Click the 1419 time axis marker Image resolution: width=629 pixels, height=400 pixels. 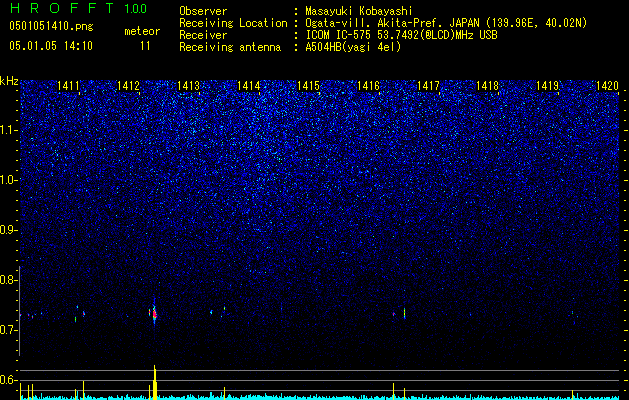click(548, 85)
